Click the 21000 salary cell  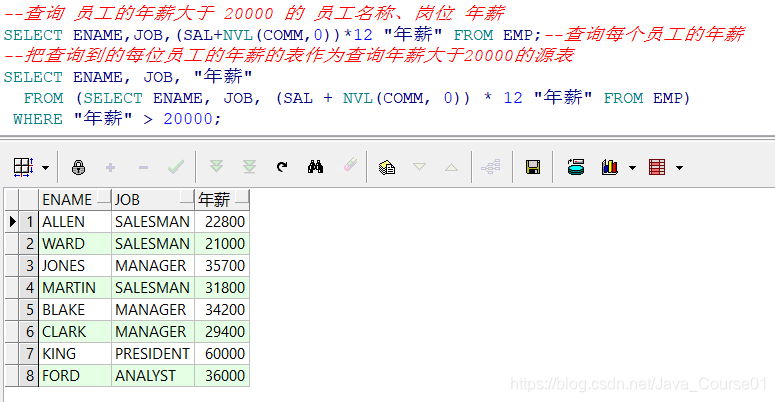pyautogui.click(x=222, y=244)
